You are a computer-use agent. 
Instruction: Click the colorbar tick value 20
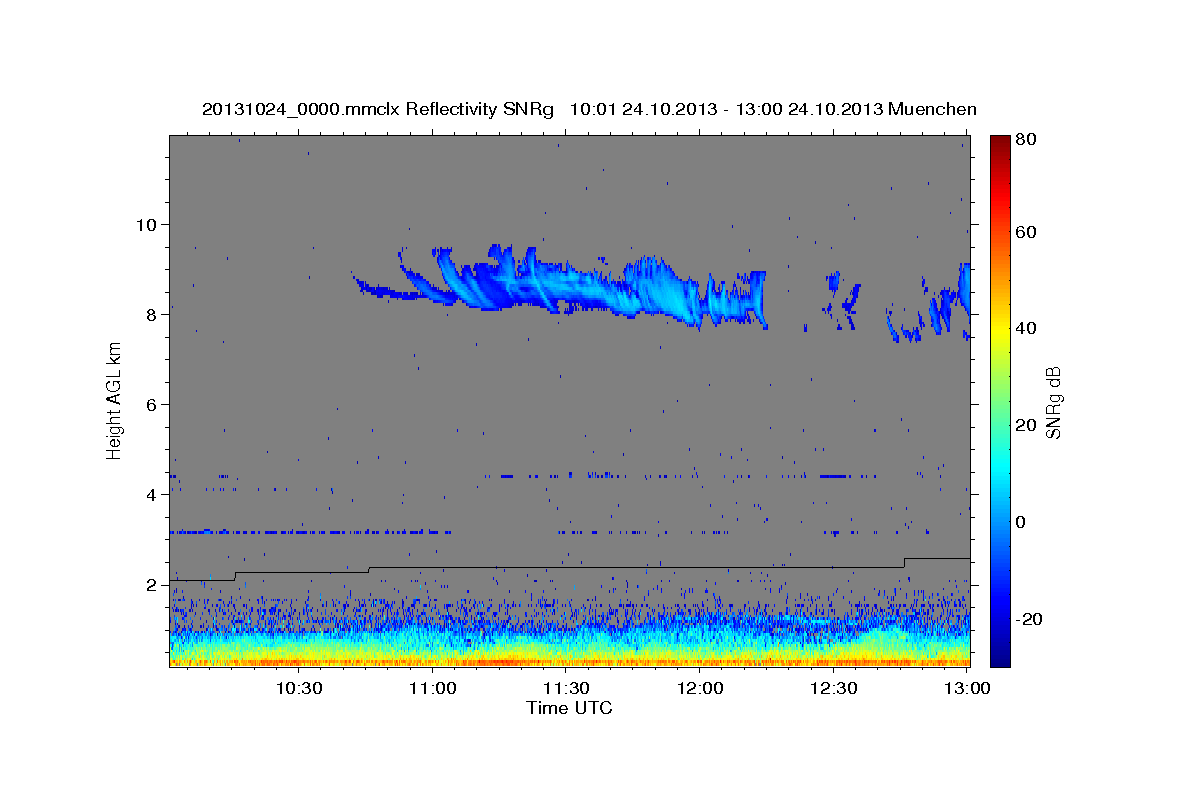pyautogui.click(x=1026, y=425)
